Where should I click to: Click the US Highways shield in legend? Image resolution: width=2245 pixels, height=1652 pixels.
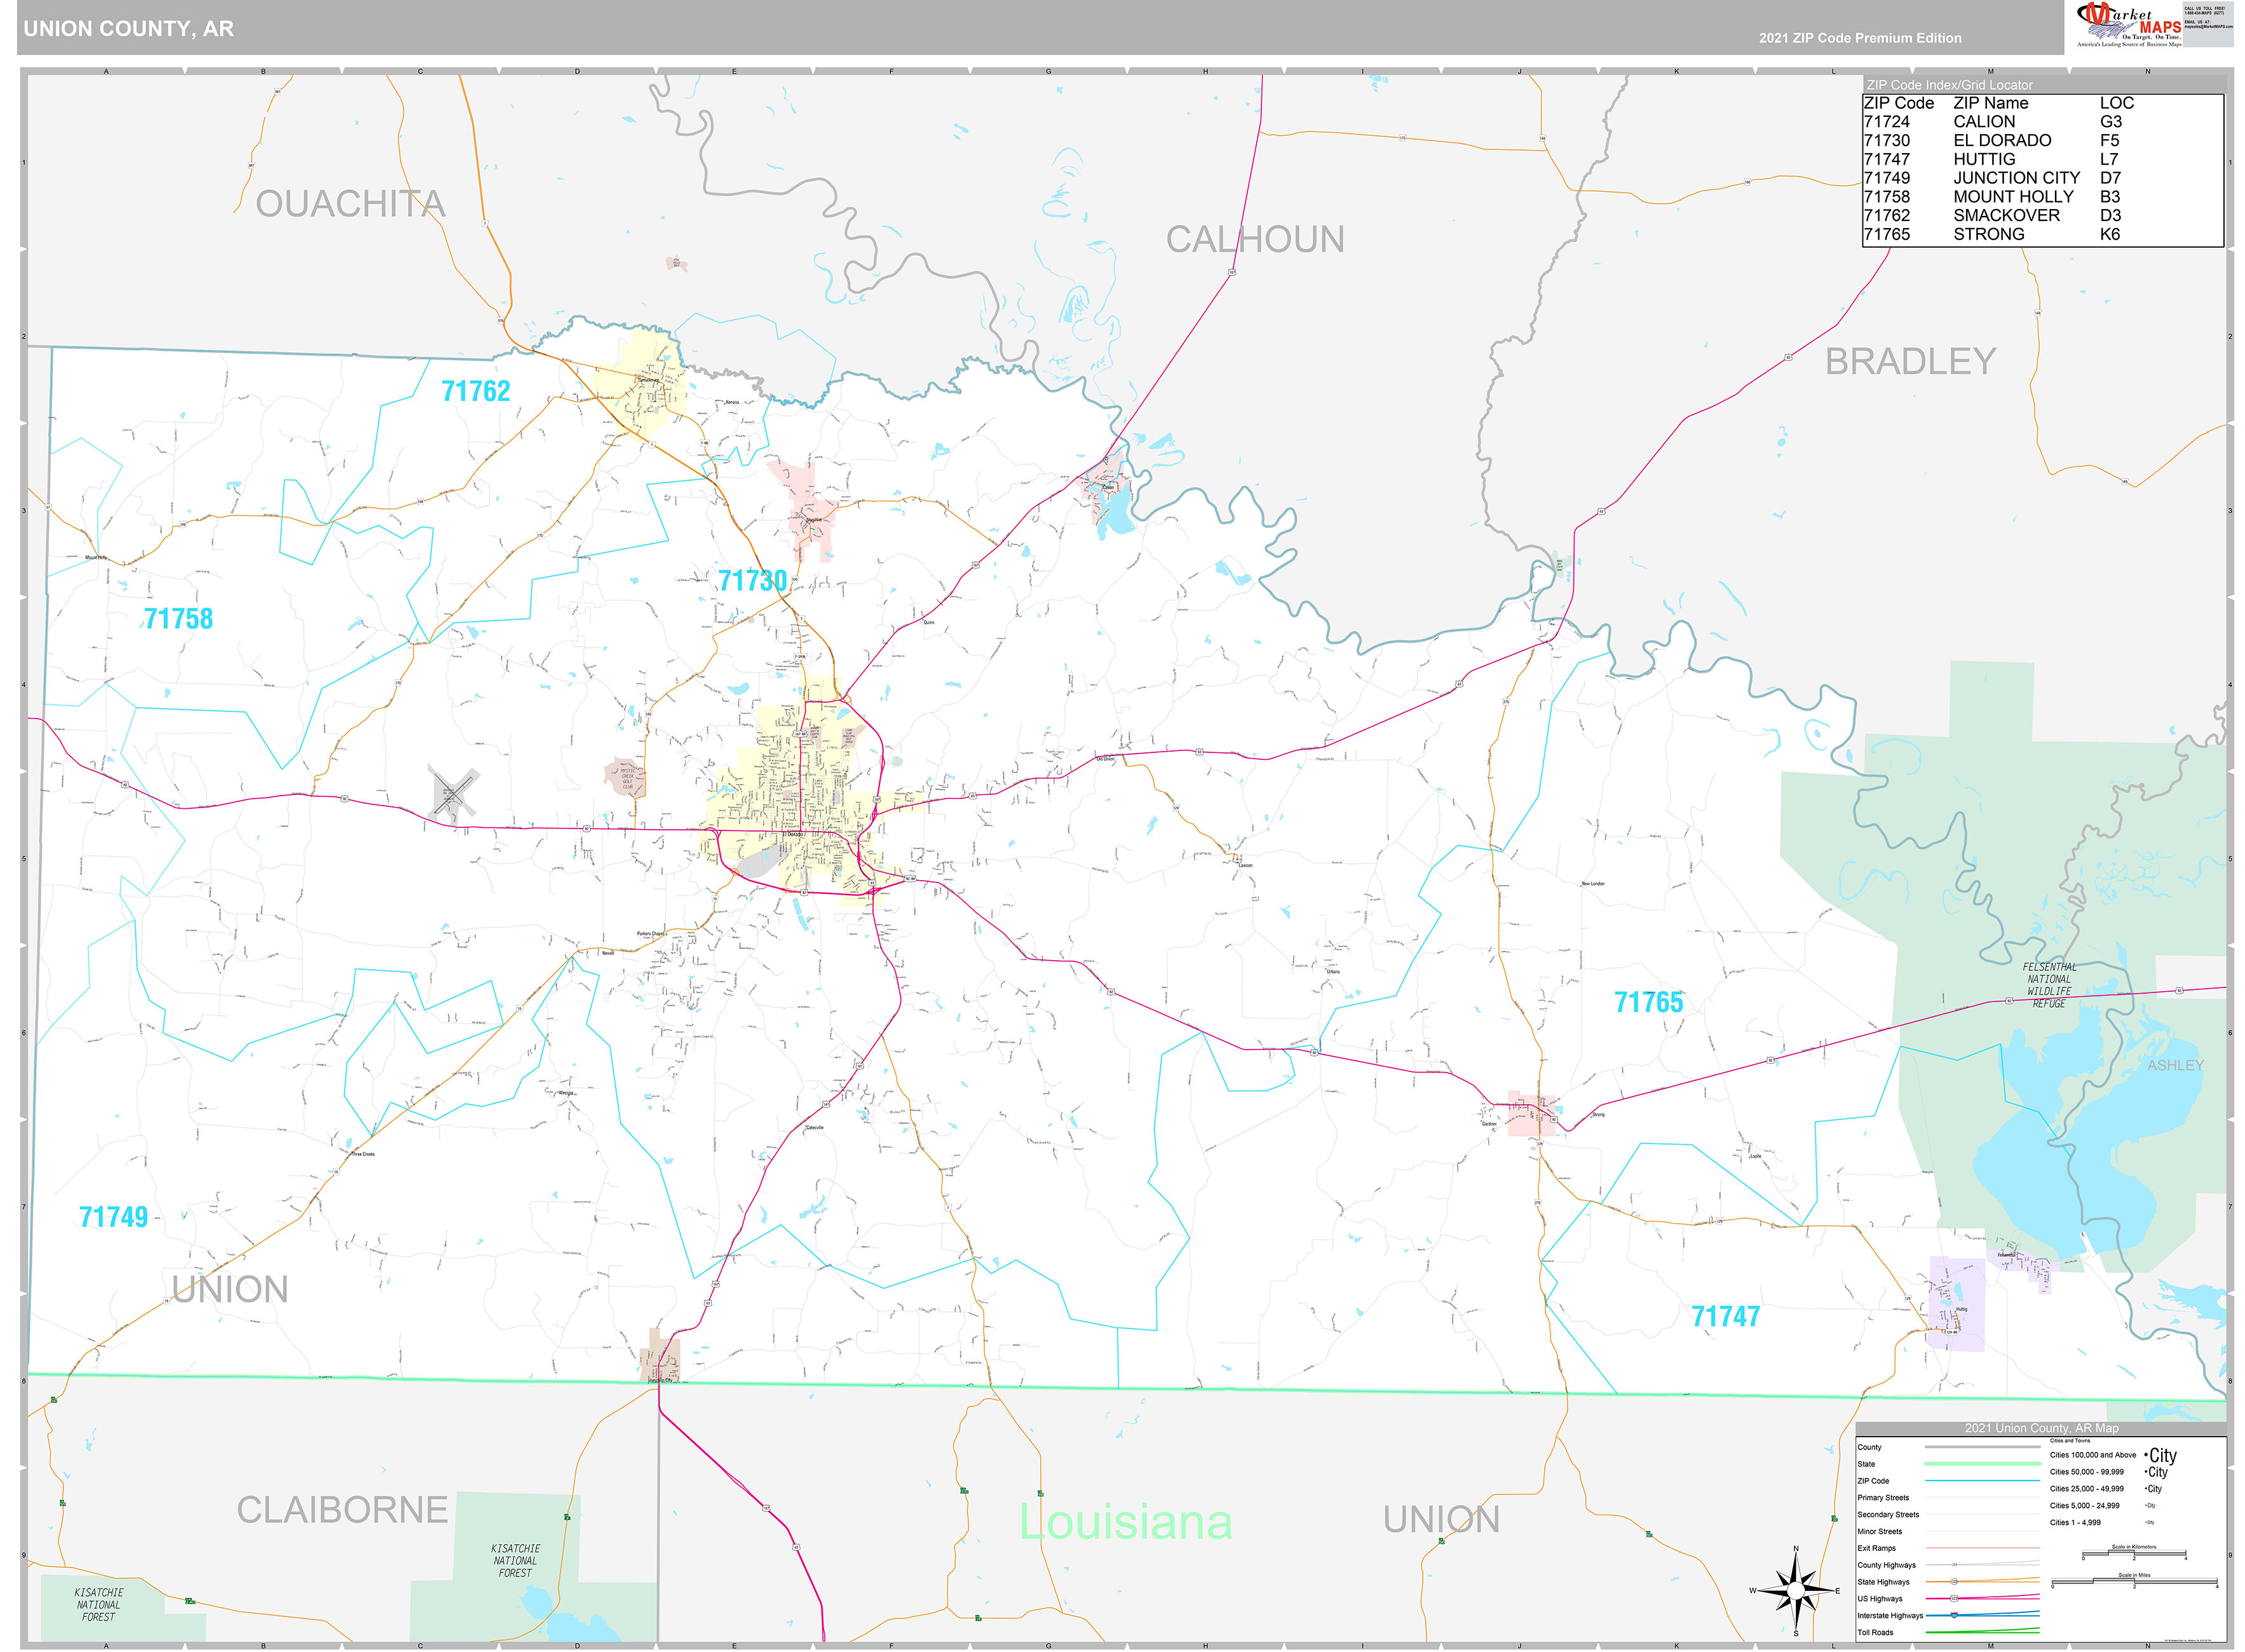tap(1955, 1598)
